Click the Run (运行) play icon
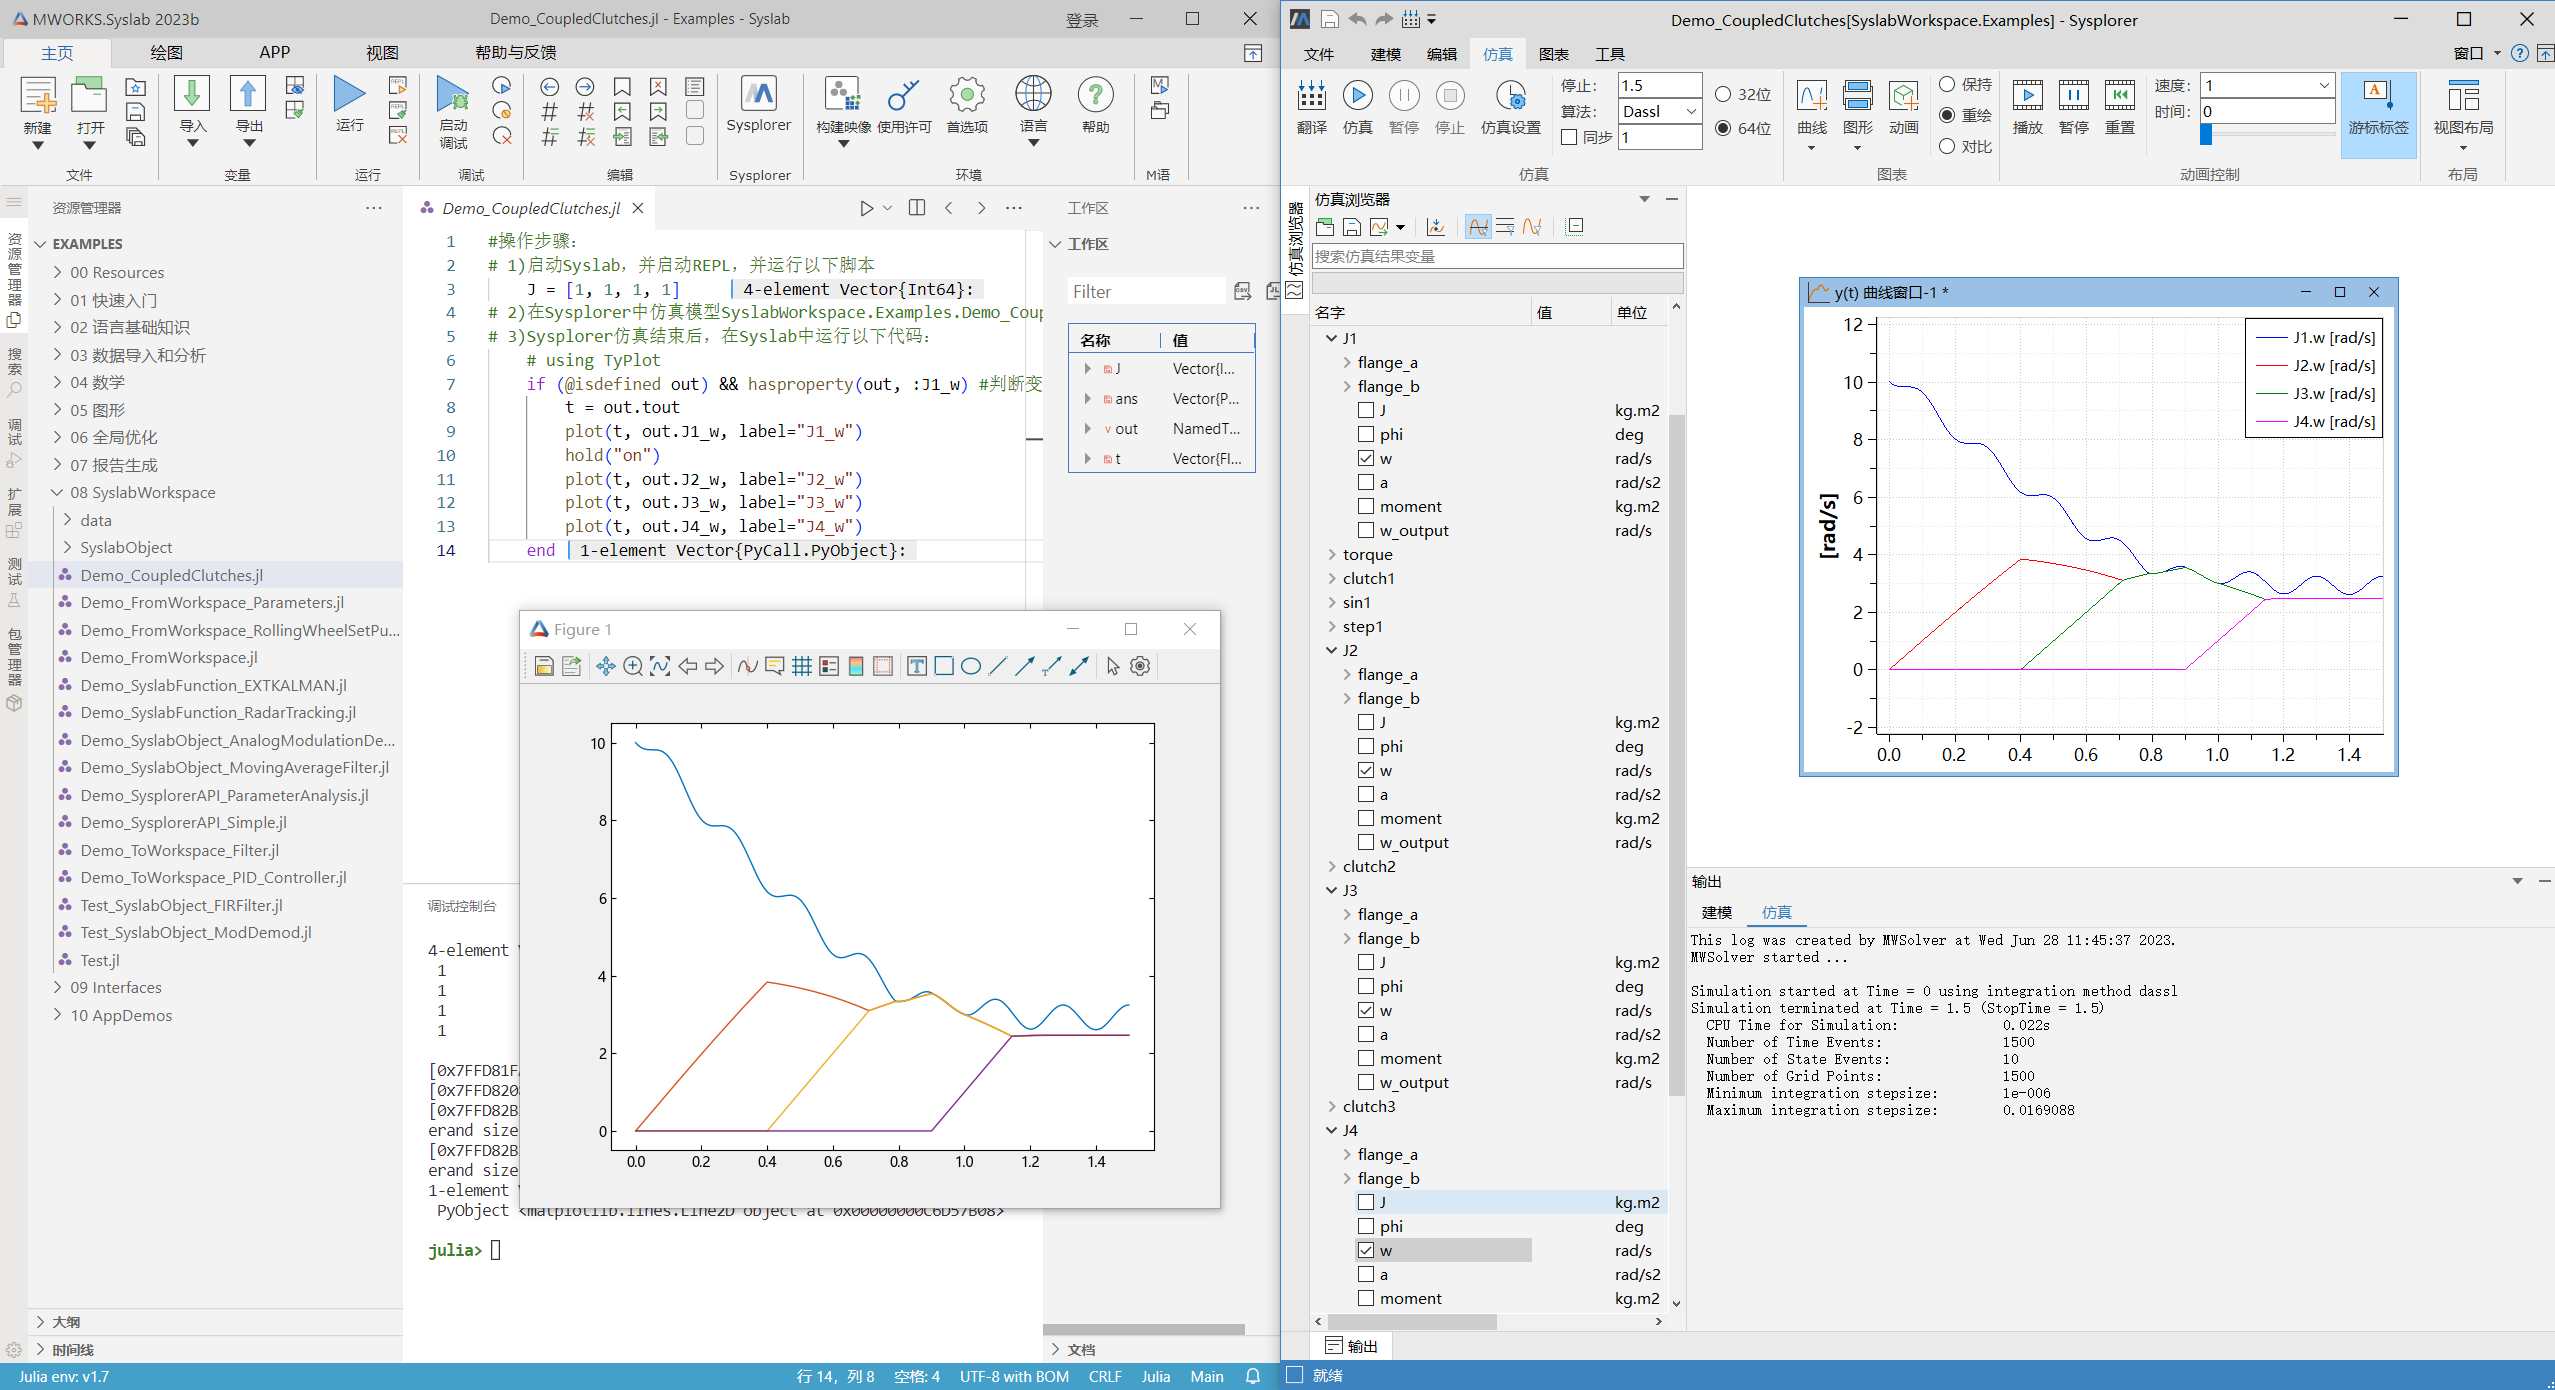Screen dimensions: 2555x1390 coord(349,95)
